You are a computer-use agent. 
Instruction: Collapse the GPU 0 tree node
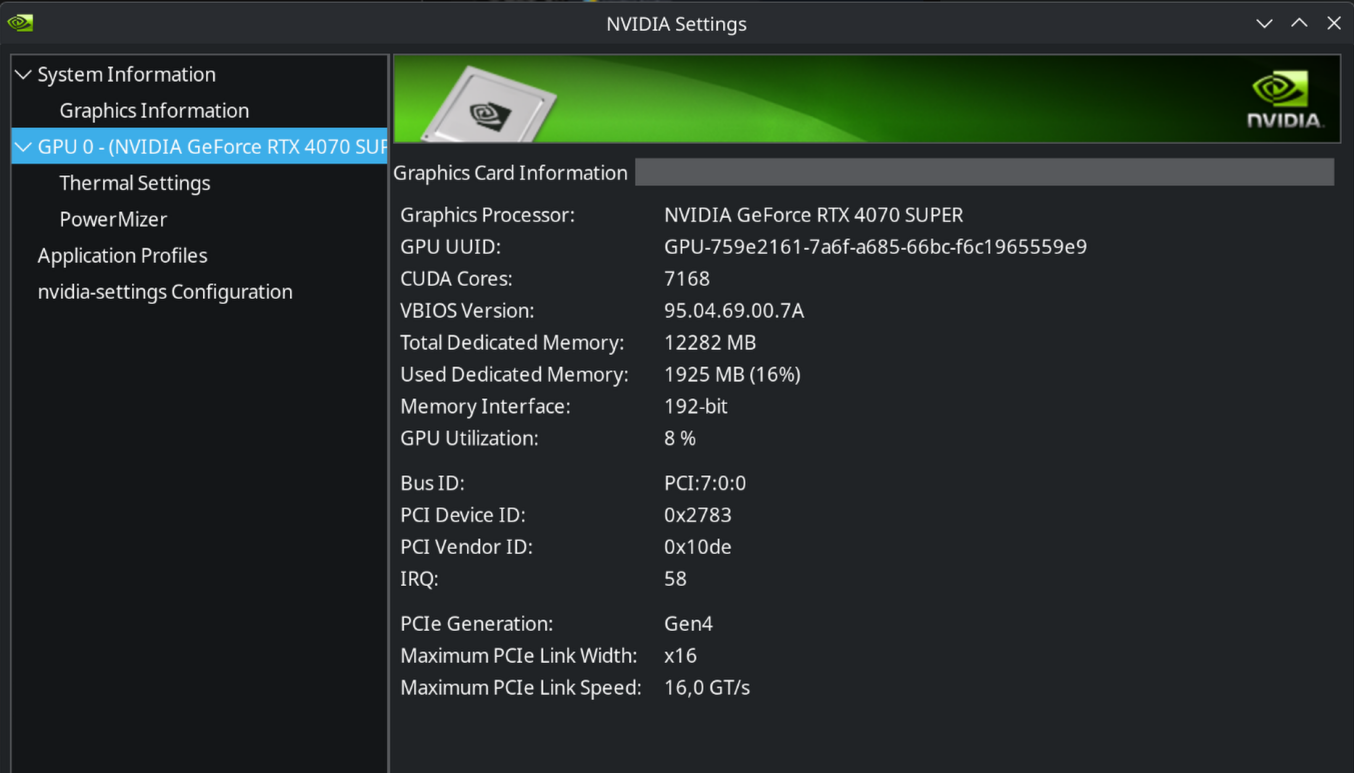(x=23, y=147)
